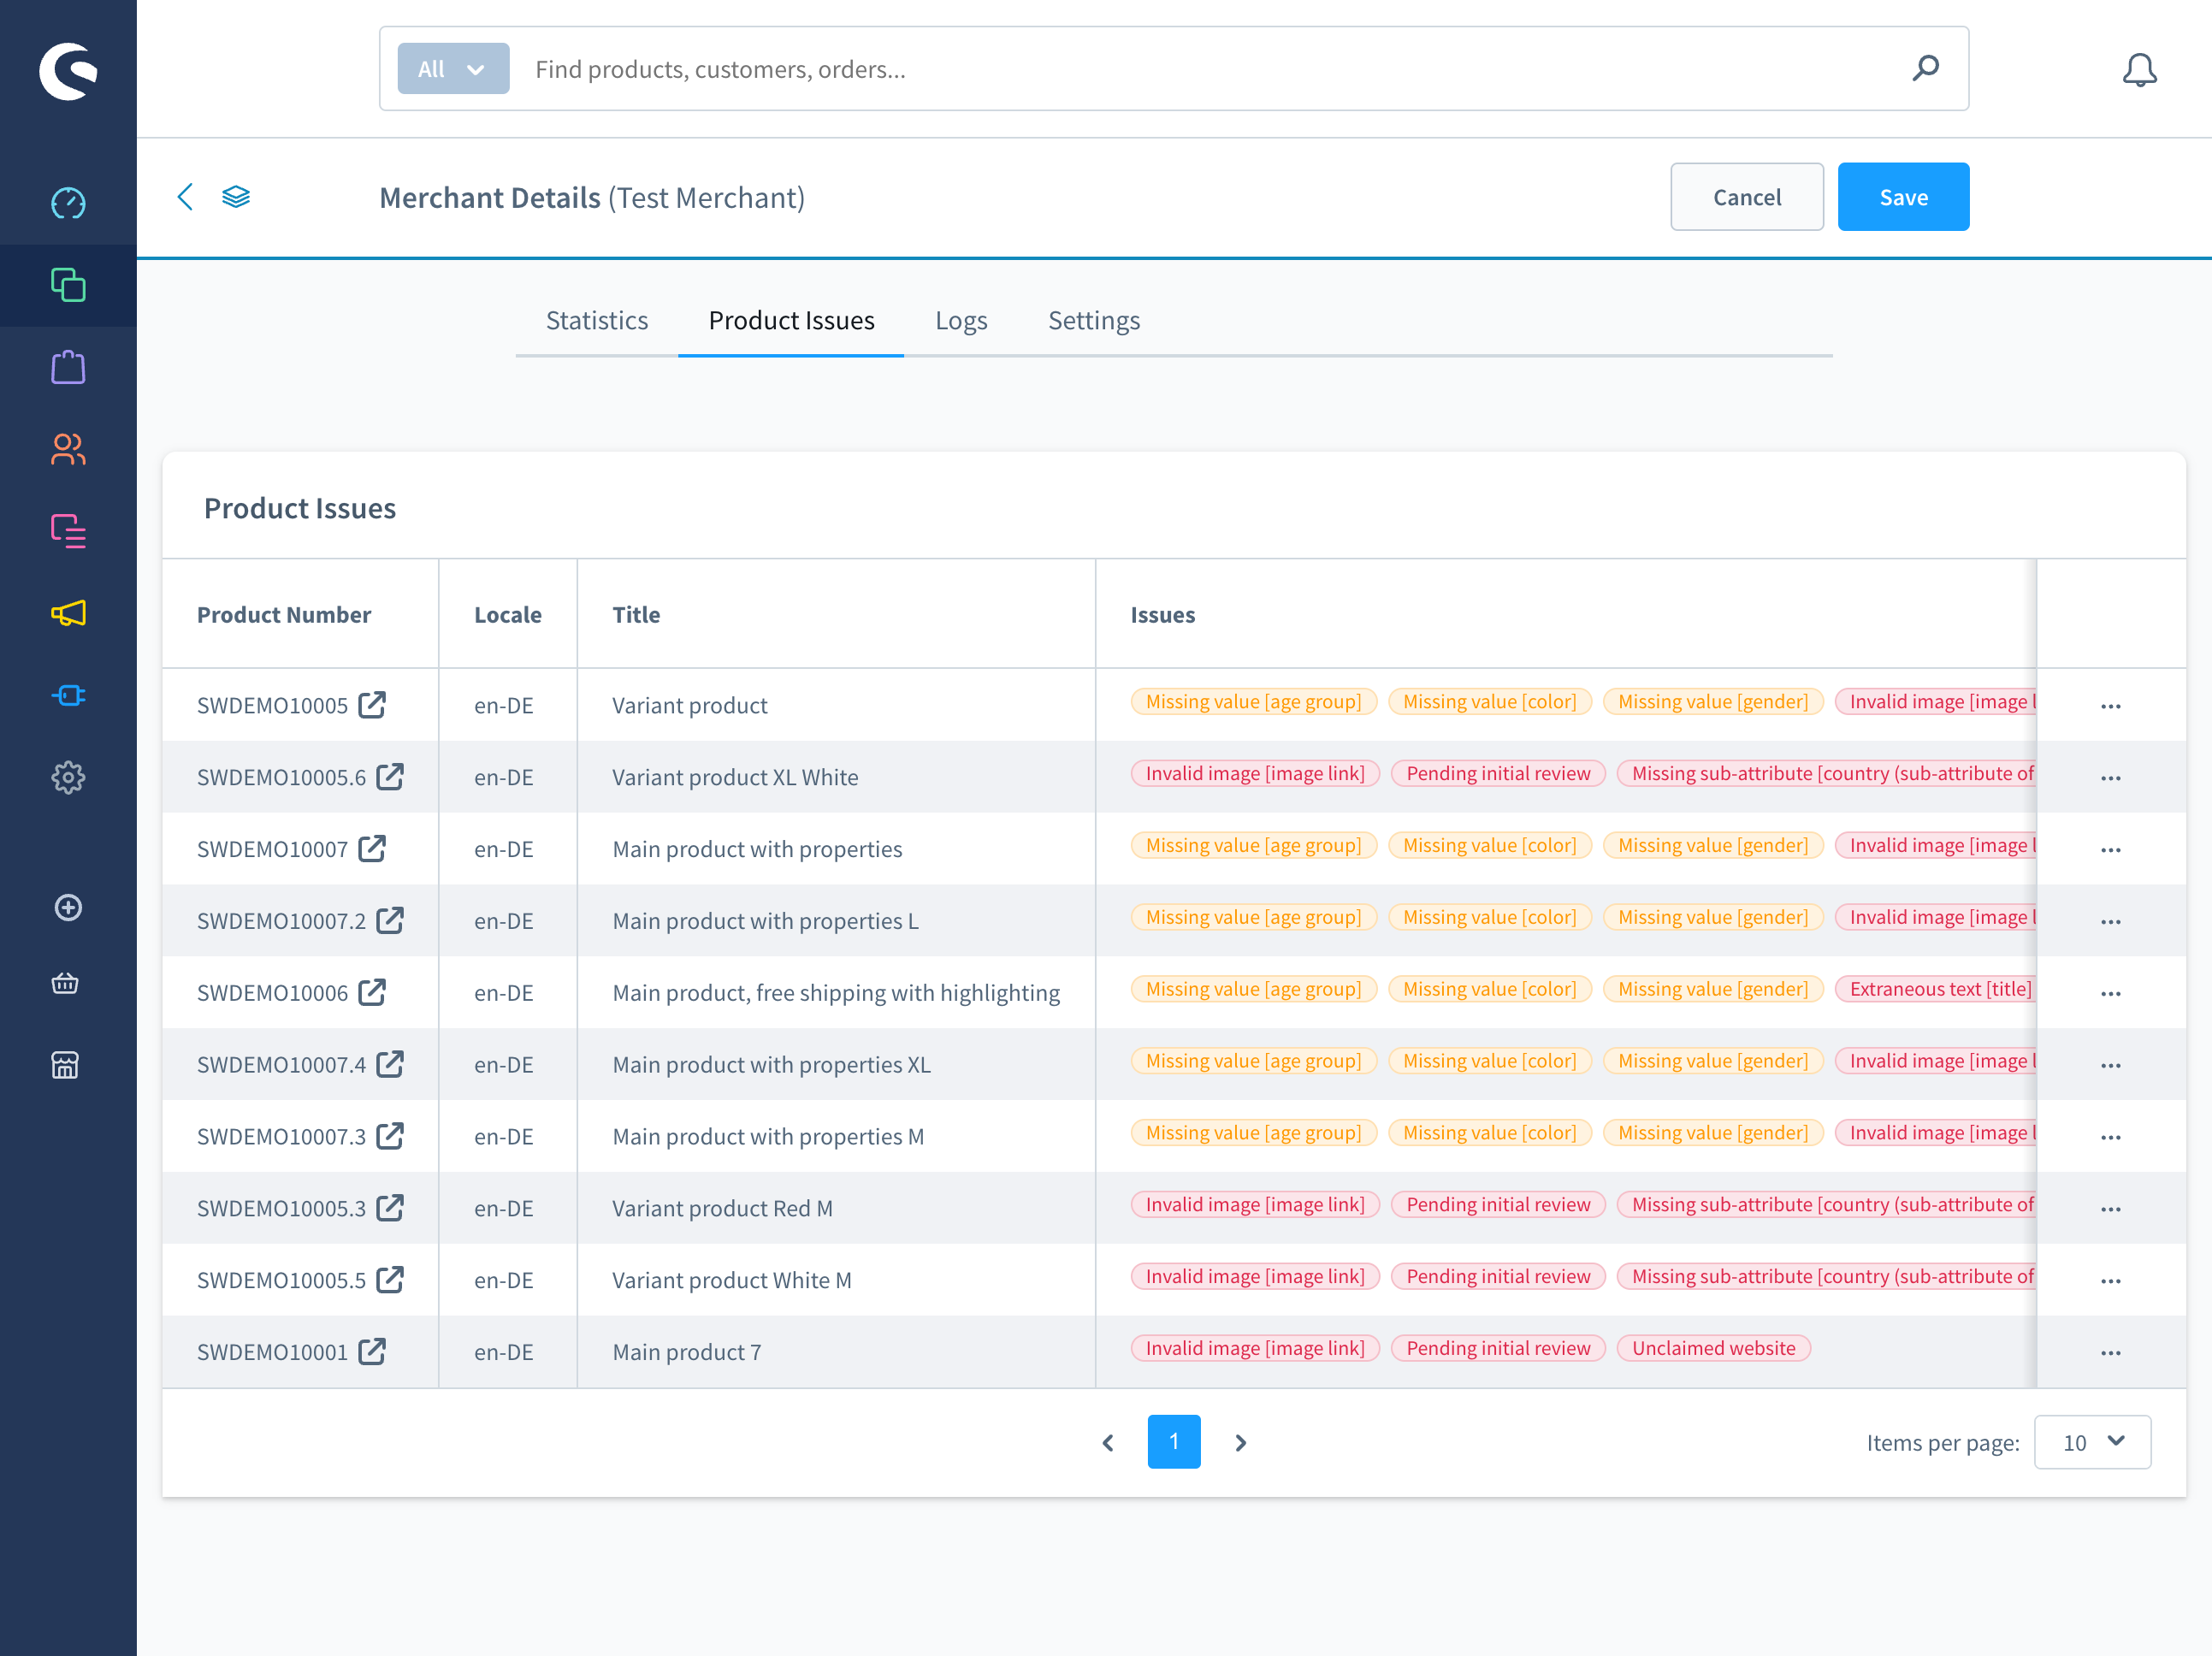Screen dimensions: 2212x1656
Task: Select the Product Issues tab
Action: [x=791, y=320]
